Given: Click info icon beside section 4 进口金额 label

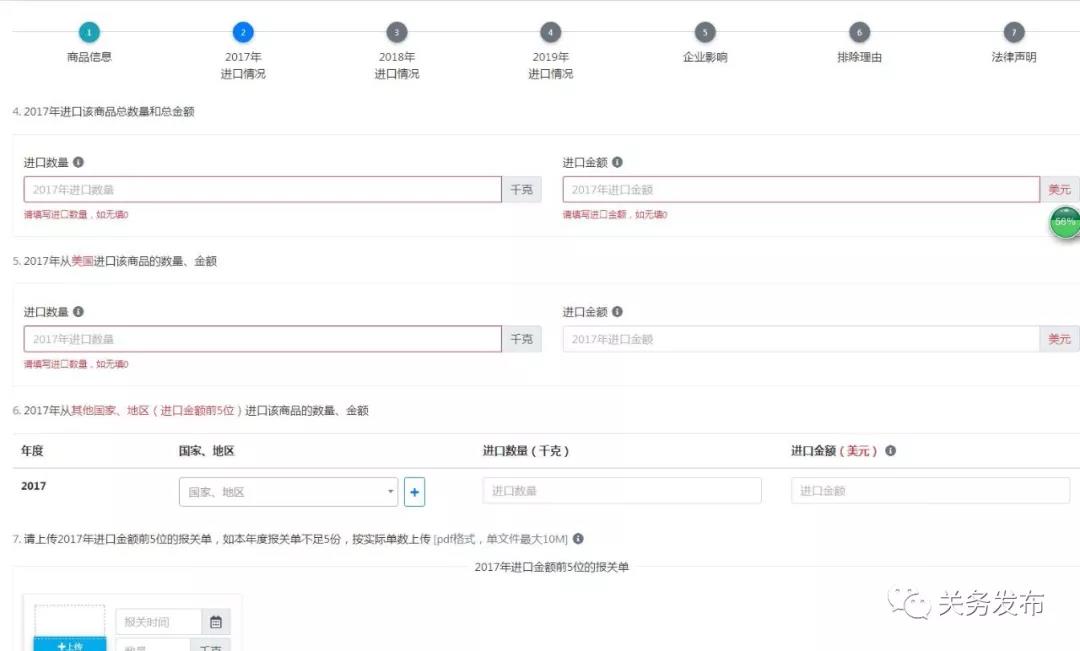Looking at the screenshot, I should pos(617,162).
